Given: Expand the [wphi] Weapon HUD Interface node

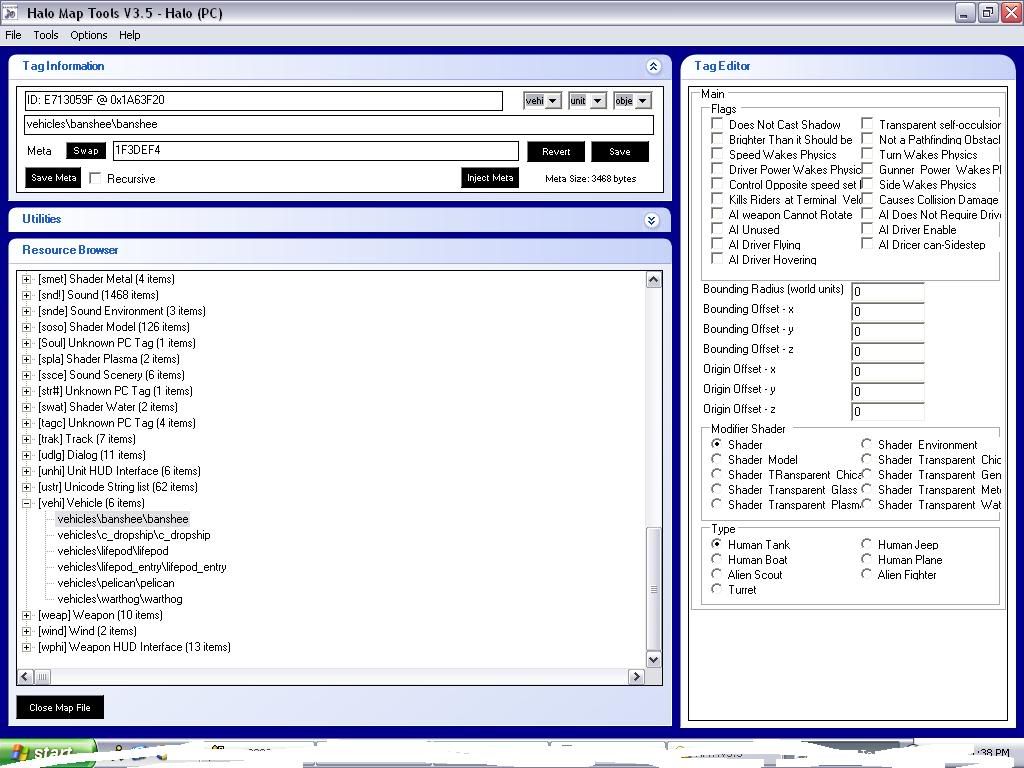Looking at the screenshot, I should point(26,647).
